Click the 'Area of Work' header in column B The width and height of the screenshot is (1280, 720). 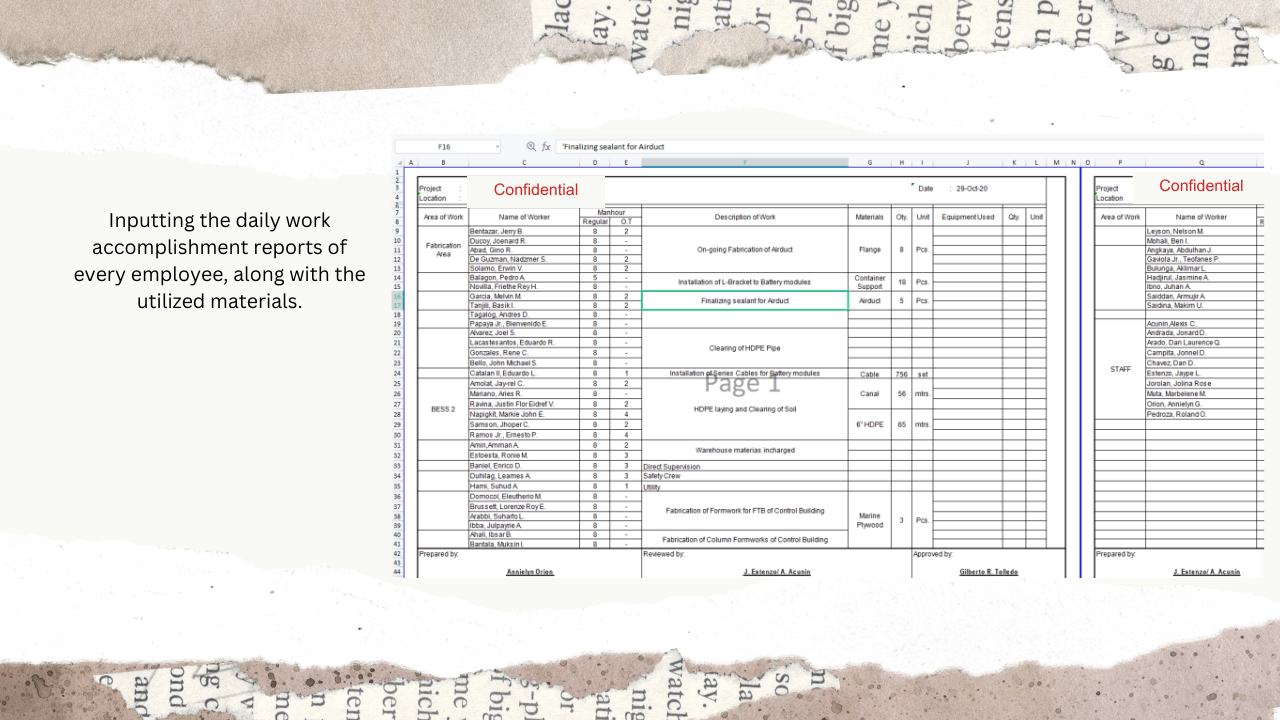pyautogui.click(x=443, y=217)
